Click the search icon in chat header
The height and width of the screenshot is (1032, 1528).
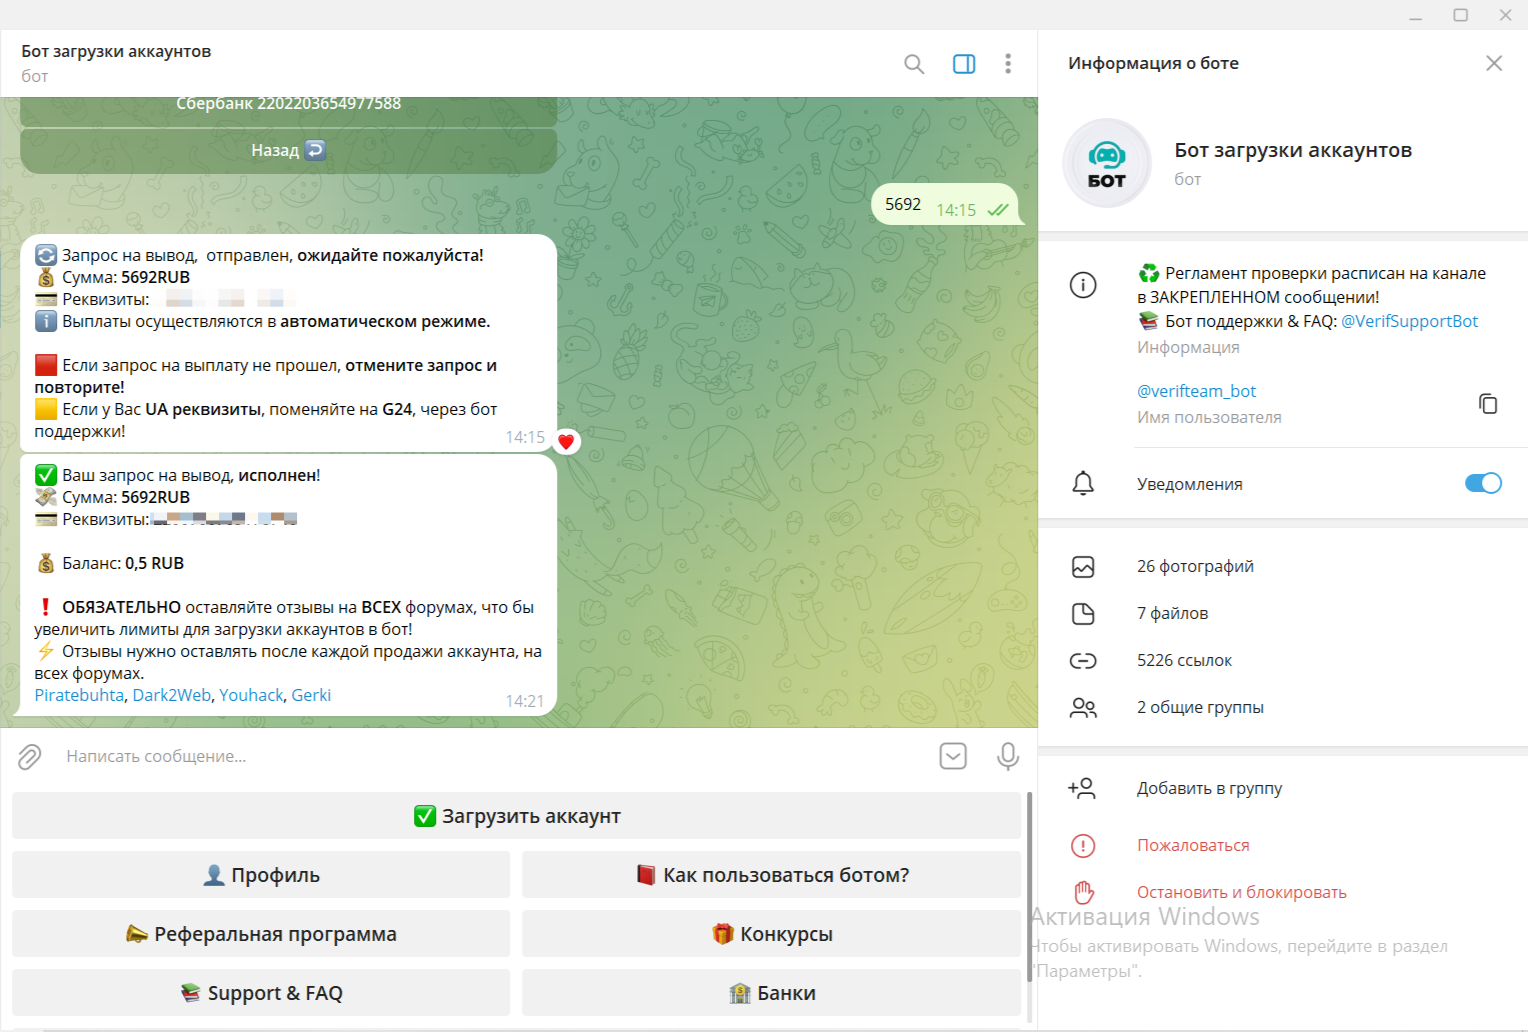pyautogui.click(x=913, y=64)
